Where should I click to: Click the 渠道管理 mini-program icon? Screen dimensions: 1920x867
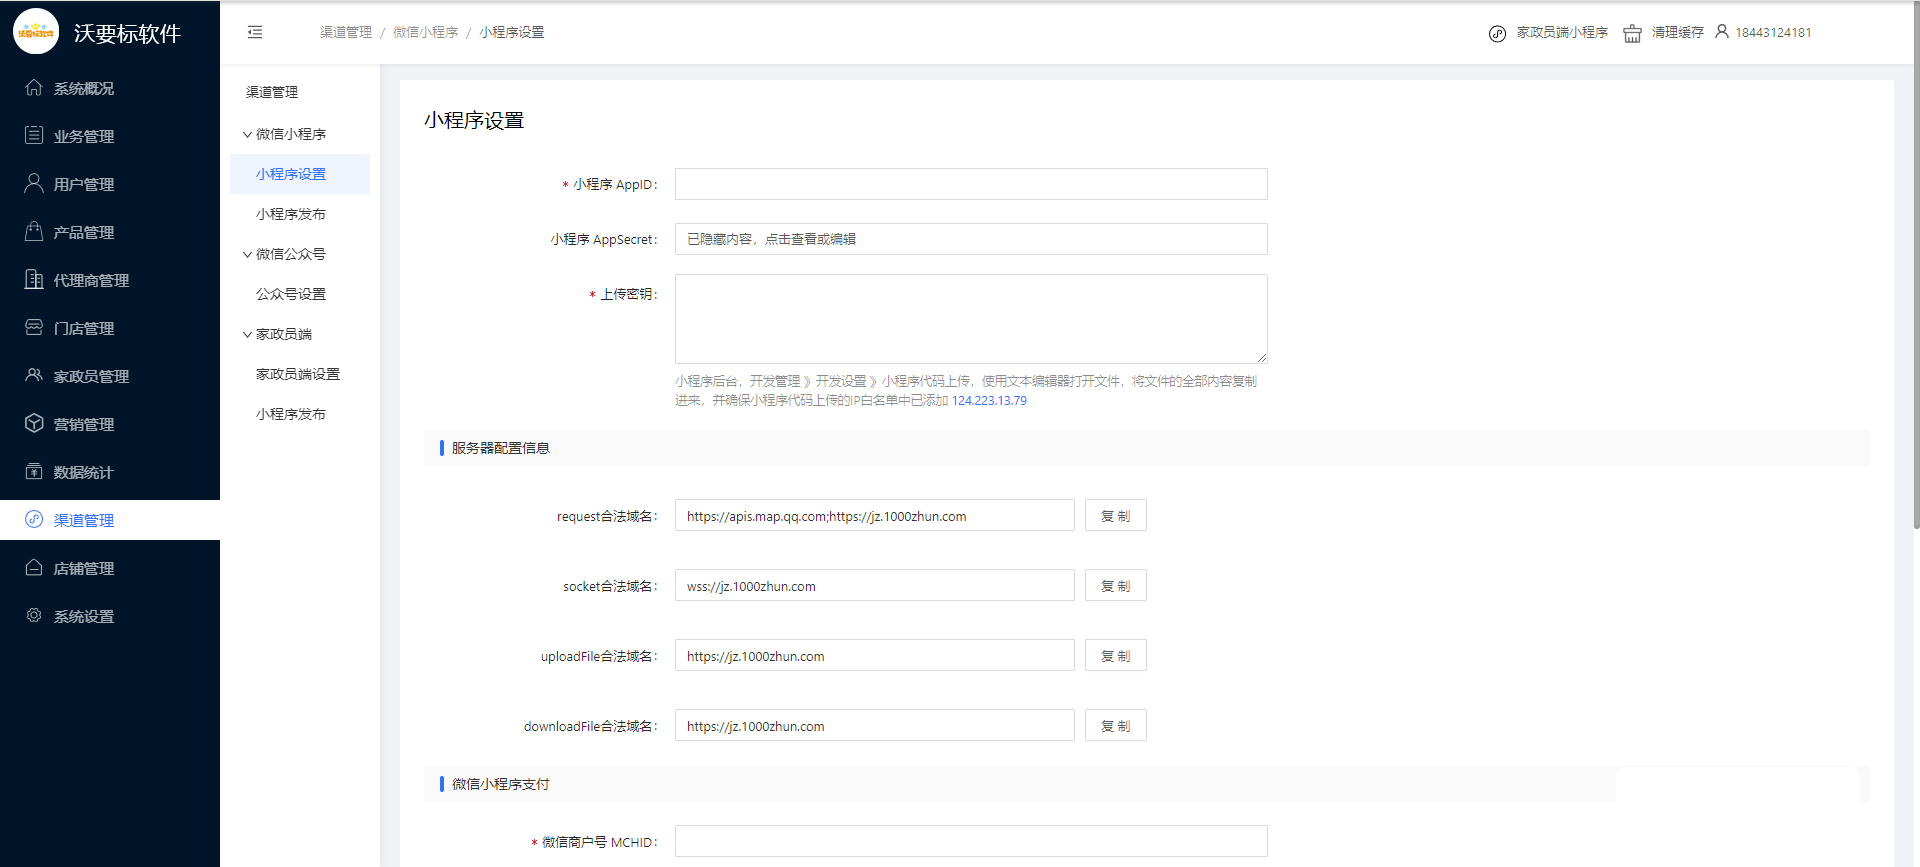[34, 519]
